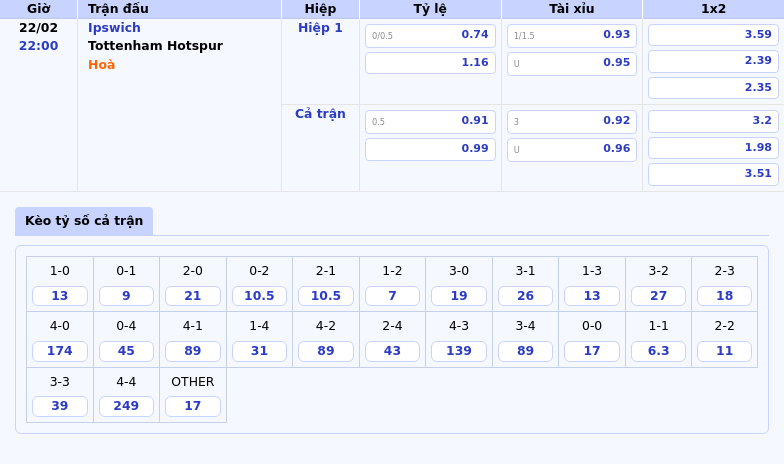Screen dimensions: 784x464
Task: Click the Ipswich team link
Action: 114,28
